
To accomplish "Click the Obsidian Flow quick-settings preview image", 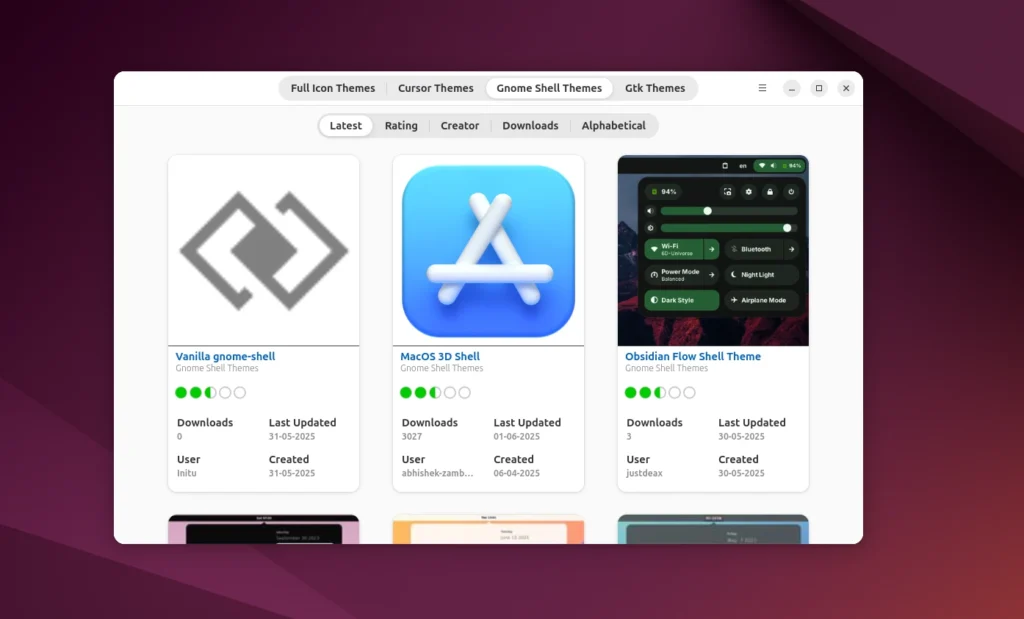I will 712,249.
